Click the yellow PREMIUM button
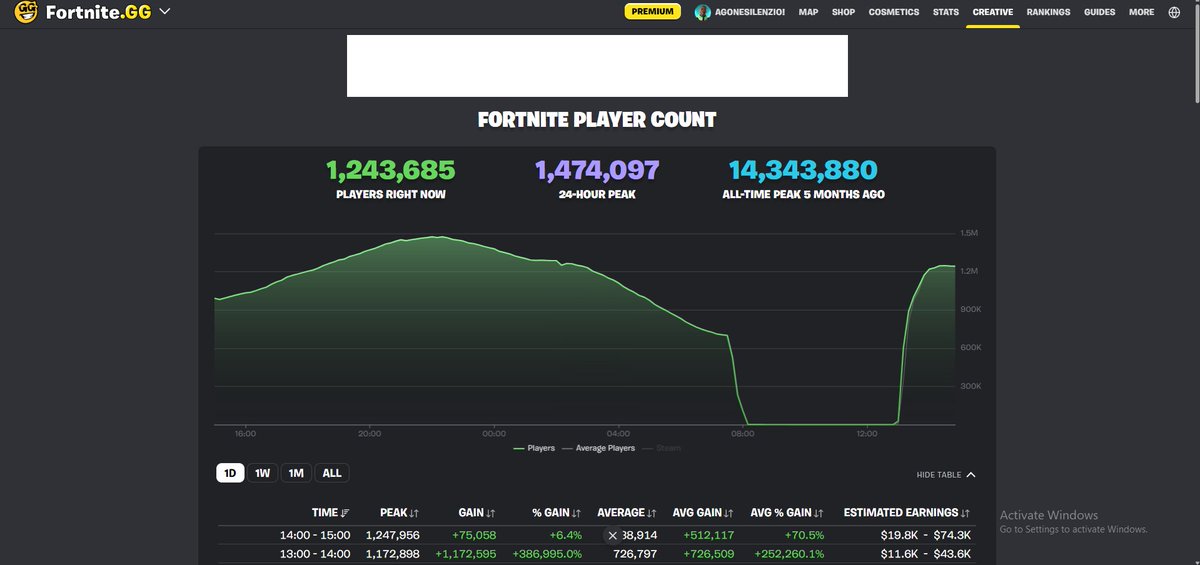 653,12
